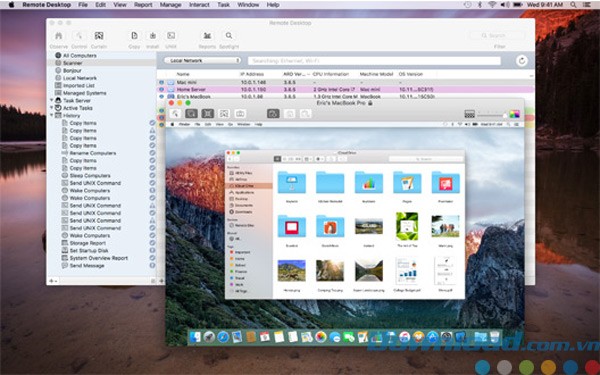Sort by the IP Address column header
The width and height of the screenshot is (600, 375).
point(252,74)
